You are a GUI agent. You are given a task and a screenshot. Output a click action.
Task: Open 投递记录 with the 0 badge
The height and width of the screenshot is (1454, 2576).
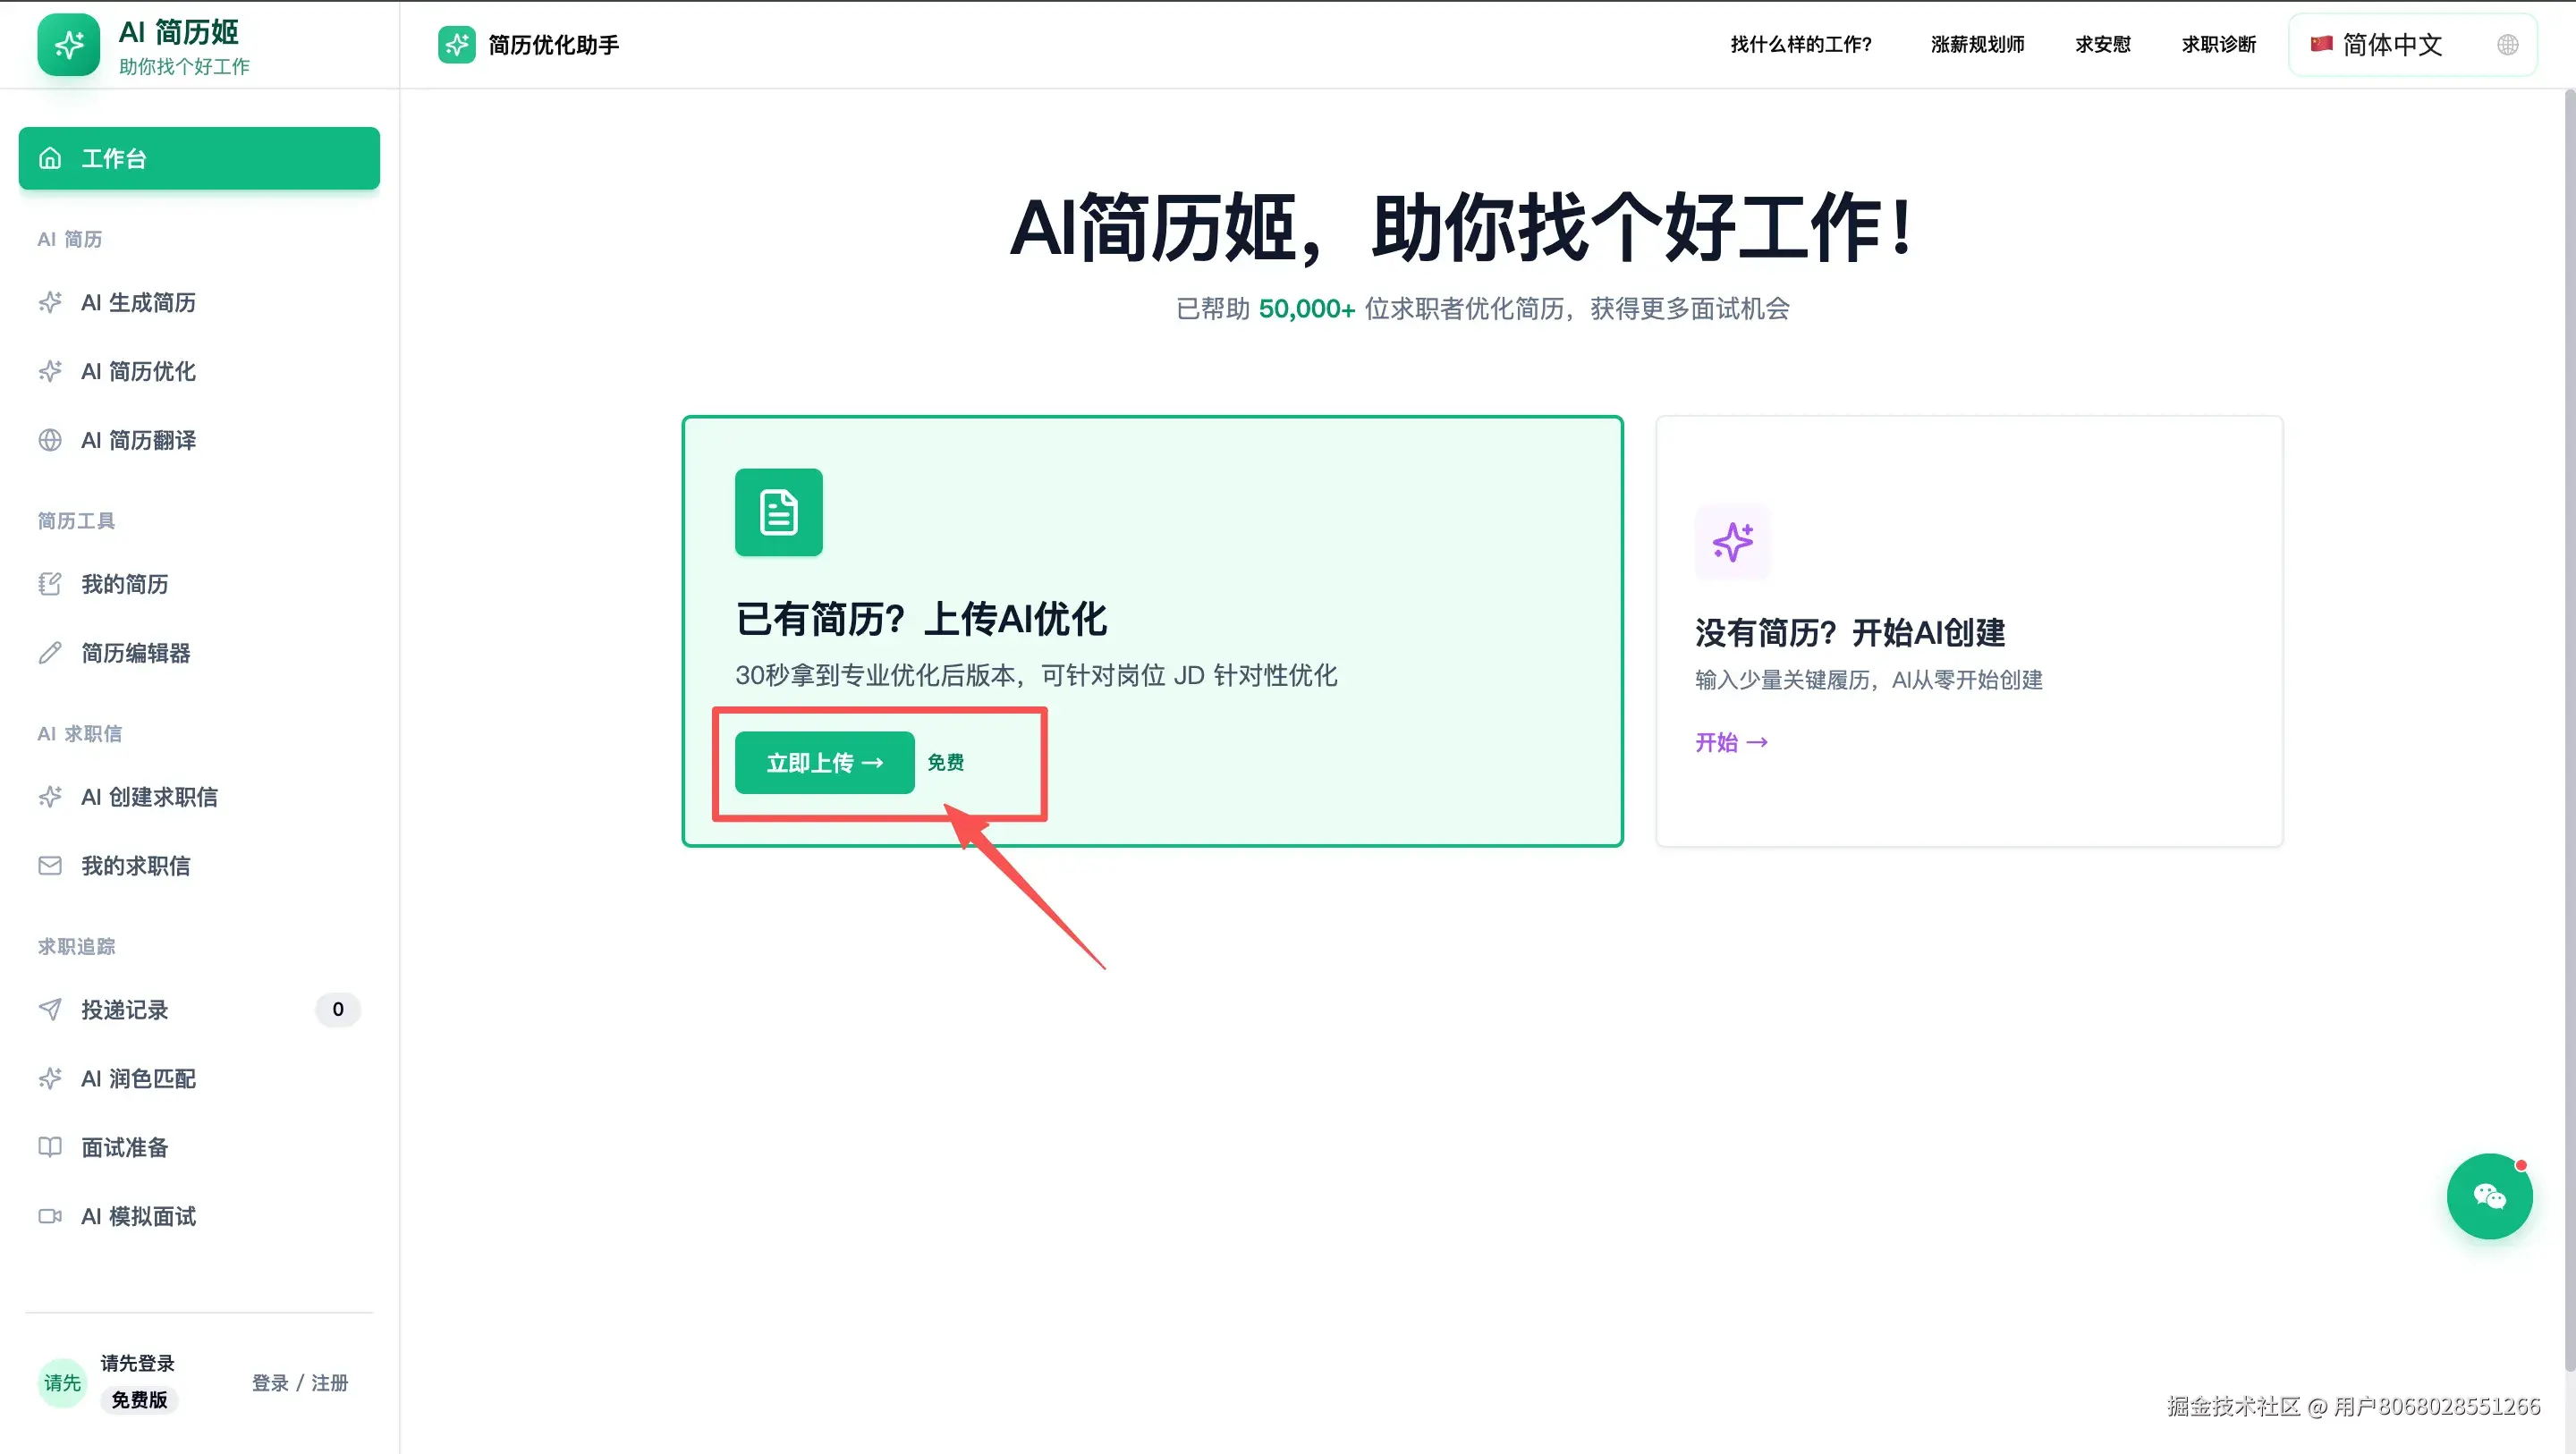pos(124,1009)
